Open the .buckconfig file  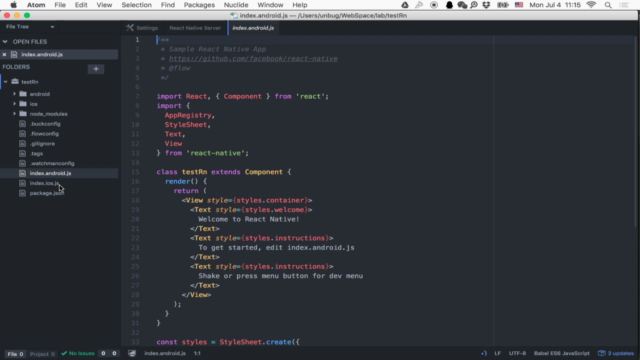pos(45,124)
